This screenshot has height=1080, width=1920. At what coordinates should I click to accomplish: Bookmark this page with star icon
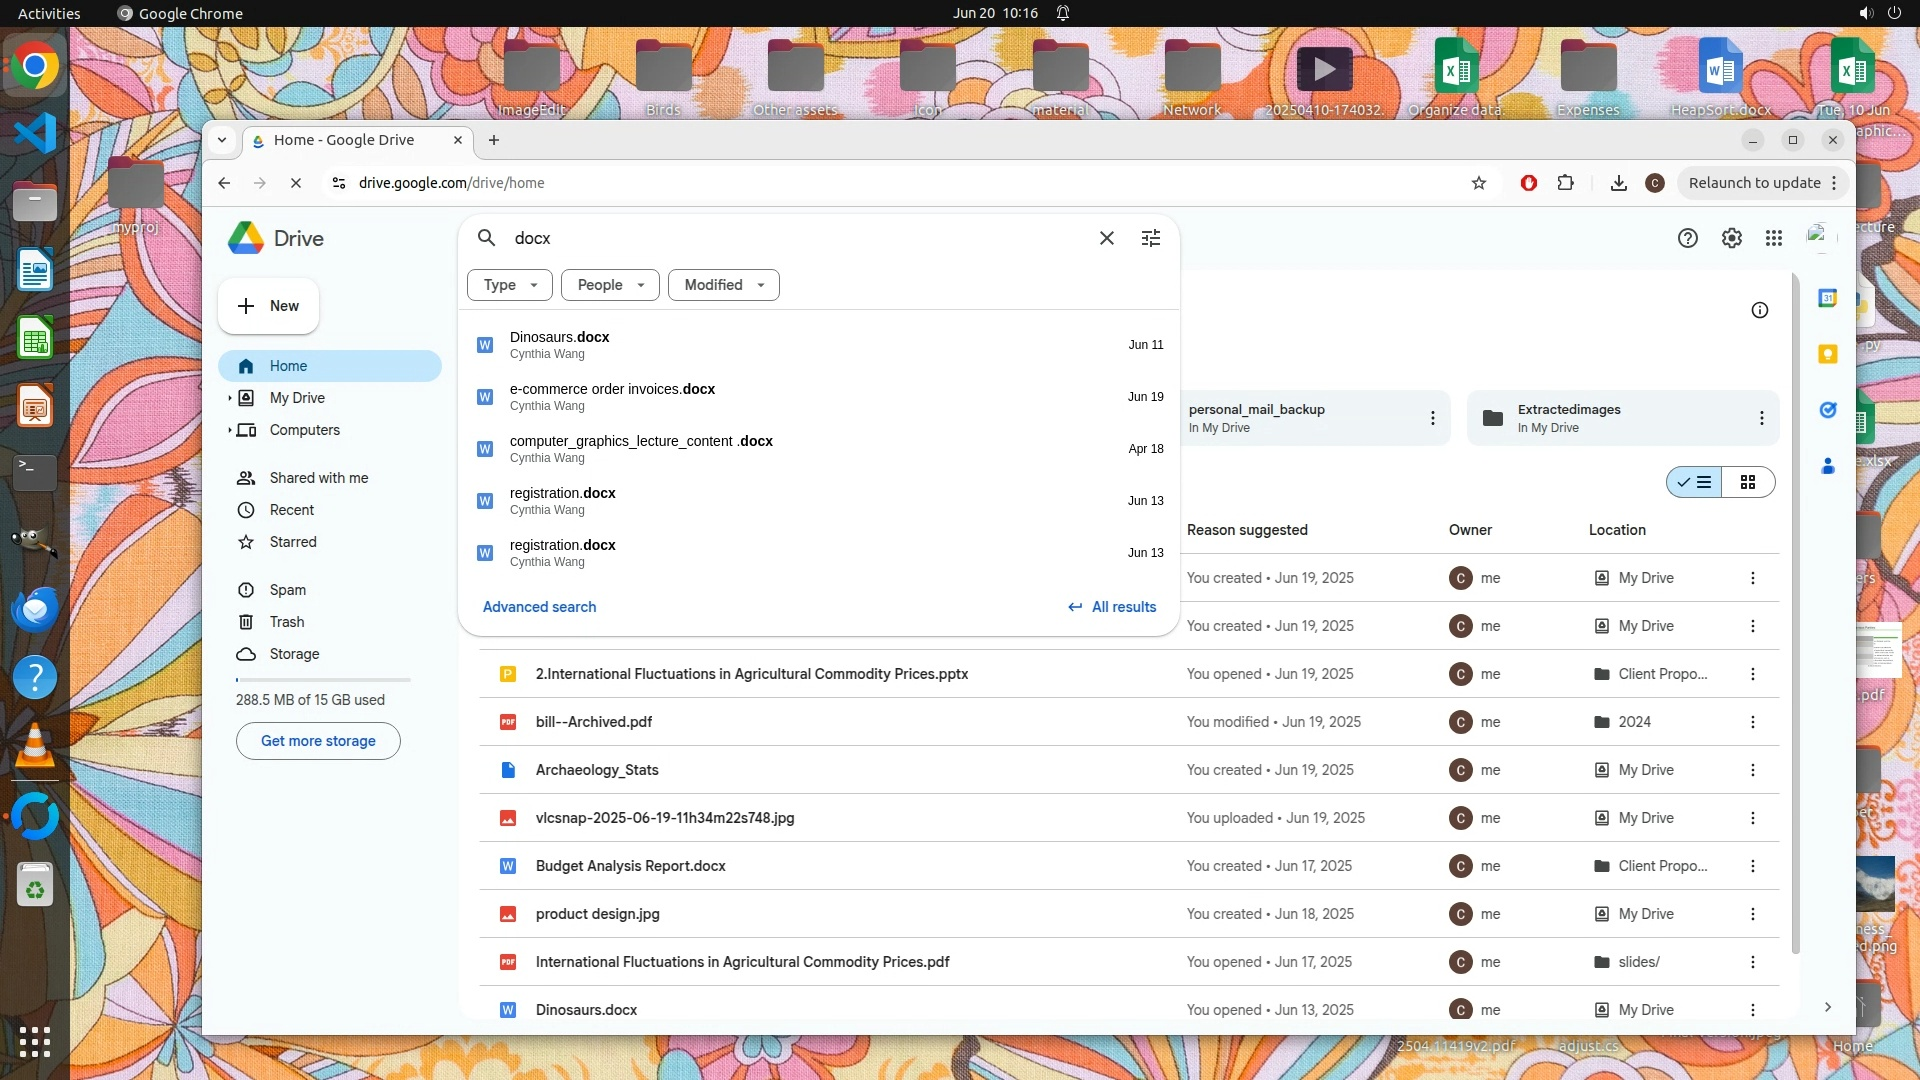[1479, 183]
